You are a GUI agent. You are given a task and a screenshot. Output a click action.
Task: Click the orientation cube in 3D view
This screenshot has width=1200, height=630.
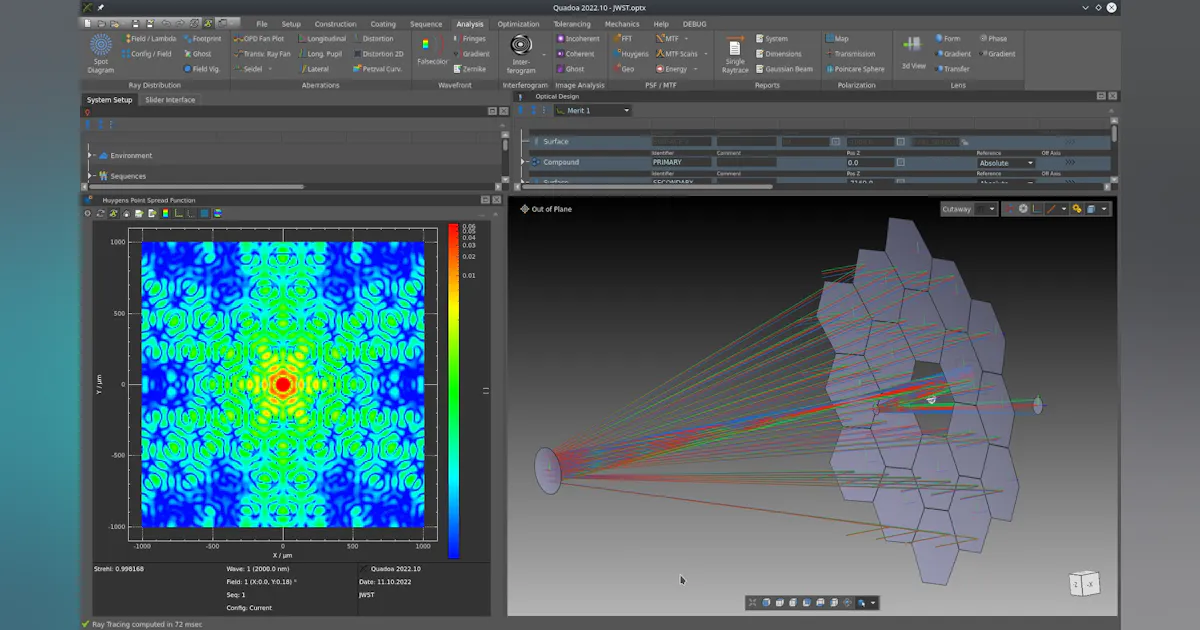tap(1083, 583)
